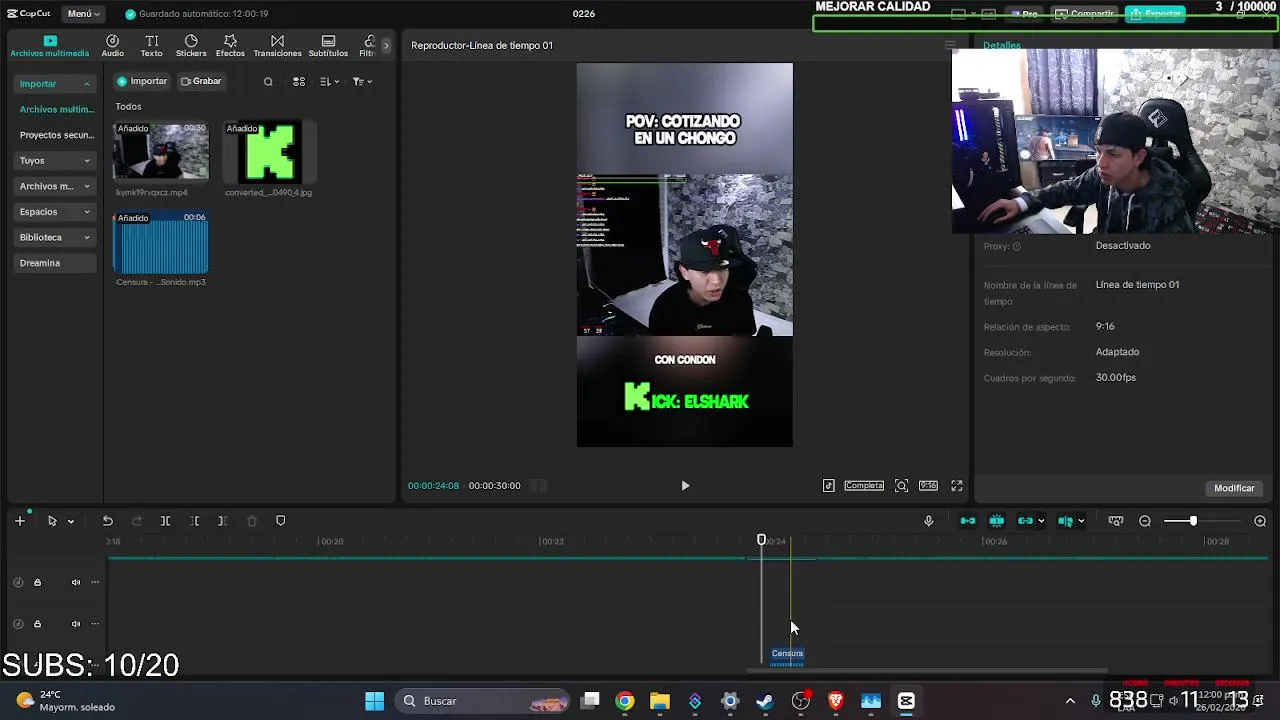Expand the Biblioteca sidebar section
The height and width of the screenshot is (720, 1280).
click(x=56, y=237)
